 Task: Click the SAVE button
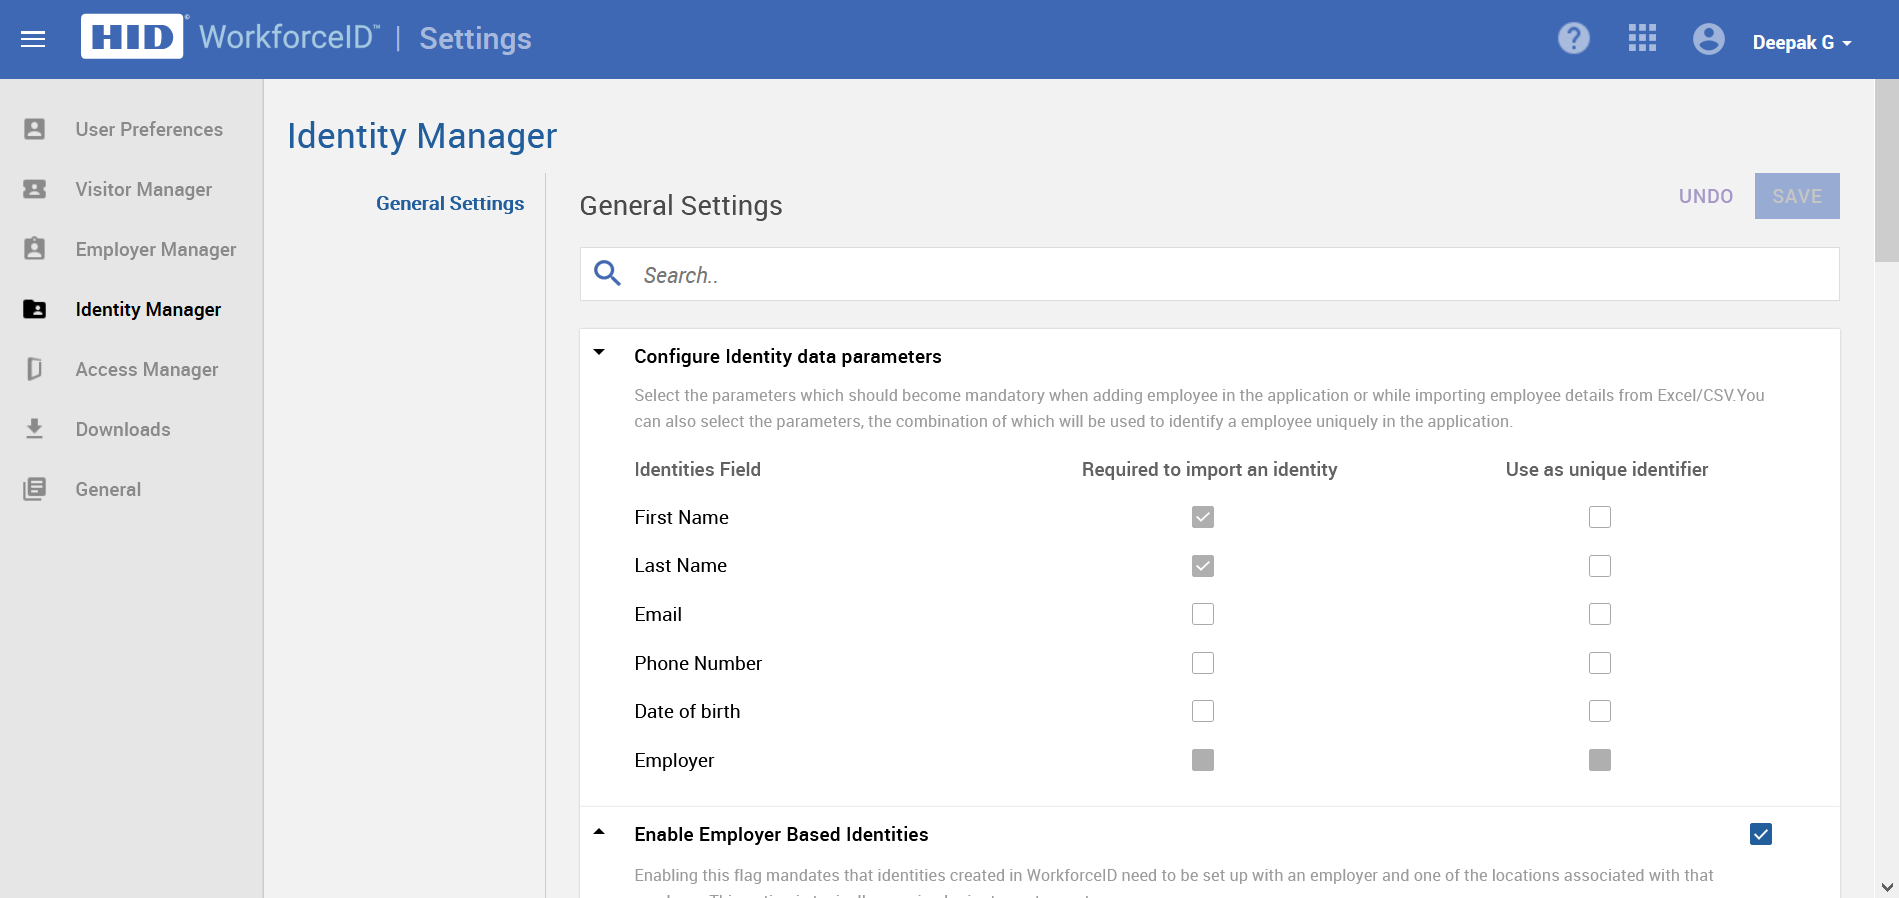[x=1797, y=196]
